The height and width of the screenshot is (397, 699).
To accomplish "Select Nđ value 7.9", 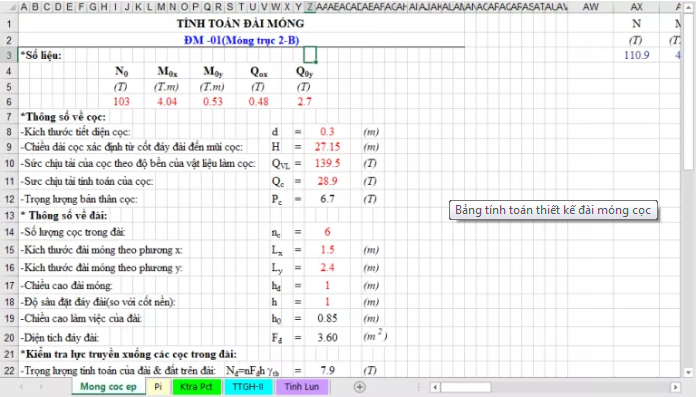I will [327, 370].
